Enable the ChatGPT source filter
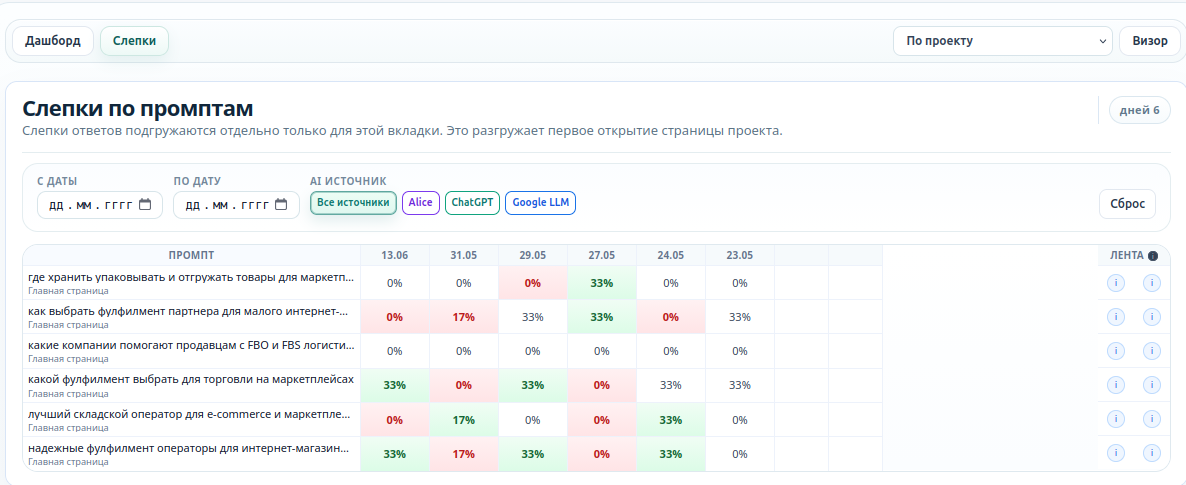Image resolution: width=1186 pixels, height=485 pixels. 473,203
